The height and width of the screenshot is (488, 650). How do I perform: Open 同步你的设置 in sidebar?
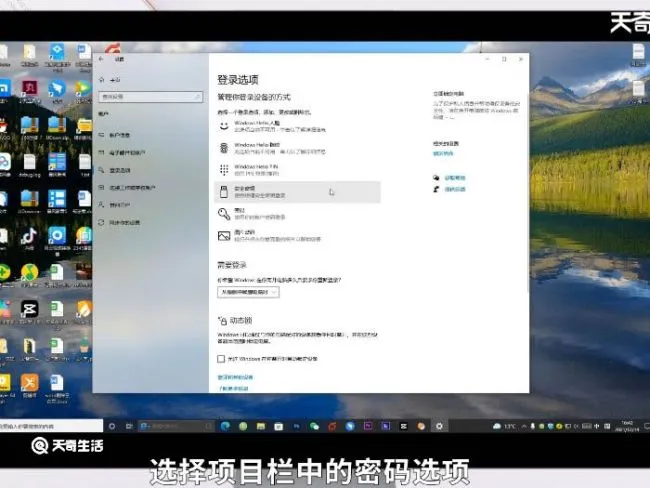(119, 223)
